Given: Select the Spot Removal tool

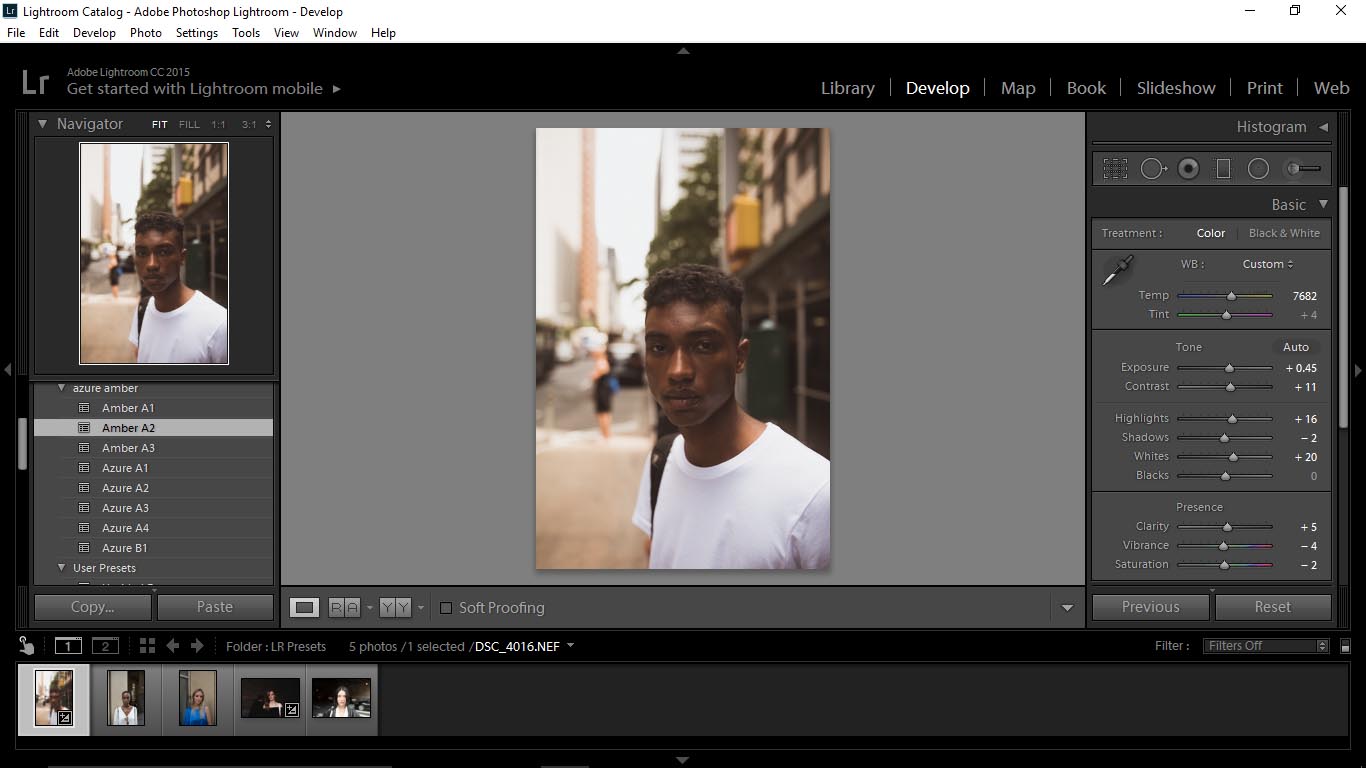Looking at the screenshot, I should click(x=1154, y=169).
